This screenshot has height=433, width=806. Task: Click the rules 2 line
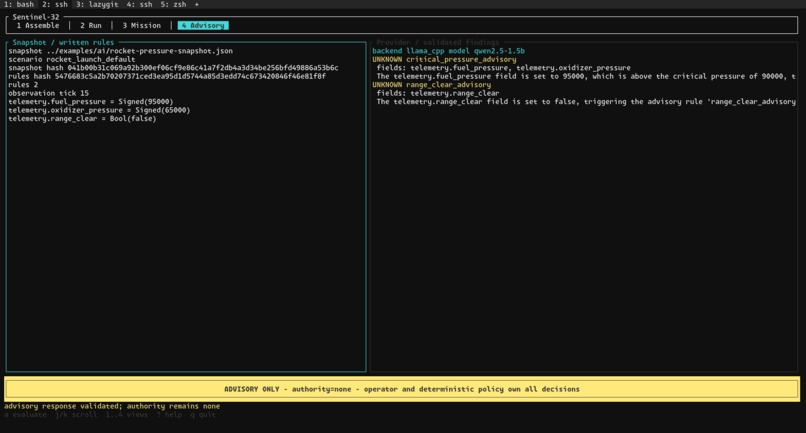point(23,85)
